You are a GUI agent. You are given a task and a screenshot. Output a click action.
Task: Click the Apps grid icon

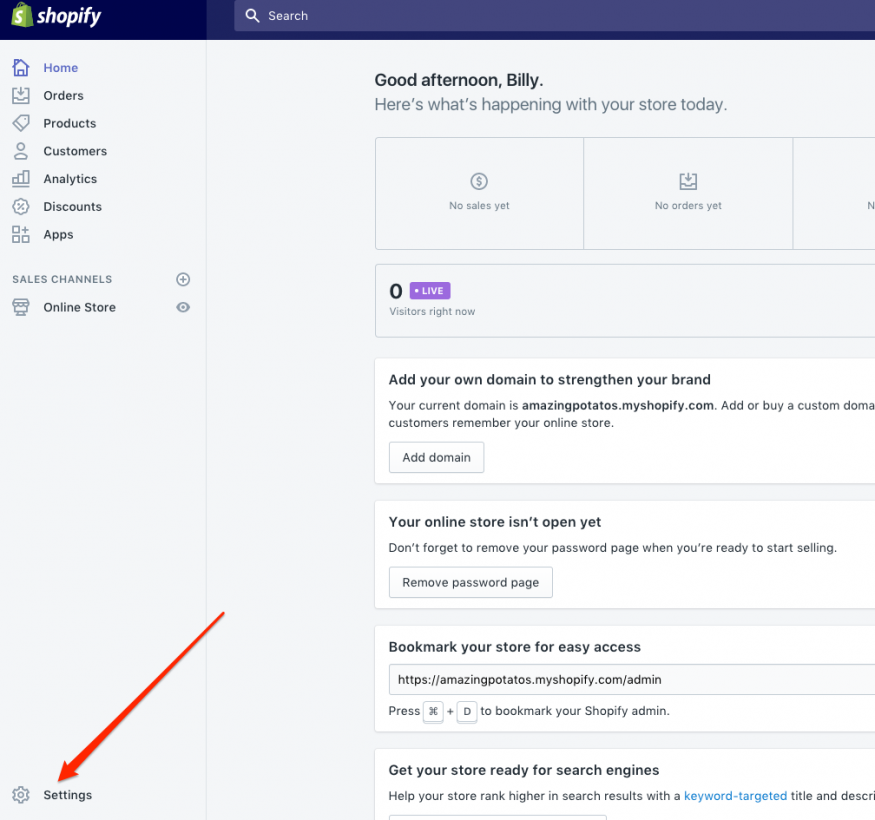(x=21, y=234)
